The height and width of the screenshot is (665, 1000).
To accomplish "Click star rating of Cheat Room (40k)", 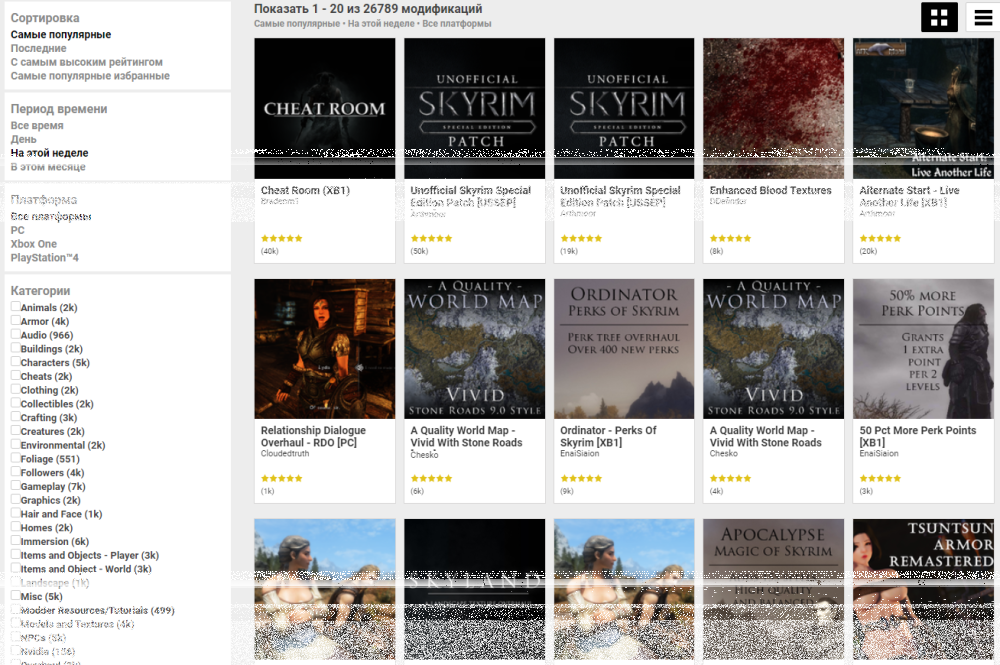I will 281,238.
